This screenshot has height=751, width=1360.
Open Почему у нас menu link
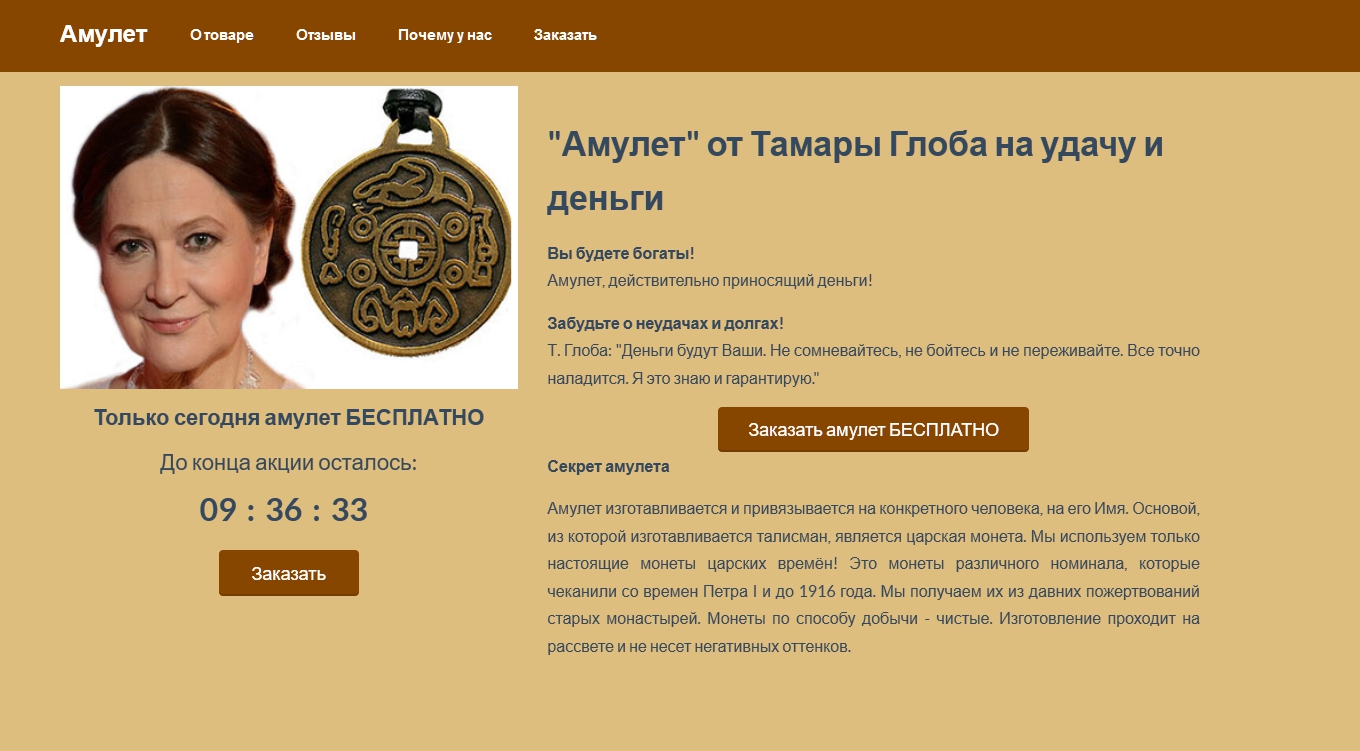(445, 35)
